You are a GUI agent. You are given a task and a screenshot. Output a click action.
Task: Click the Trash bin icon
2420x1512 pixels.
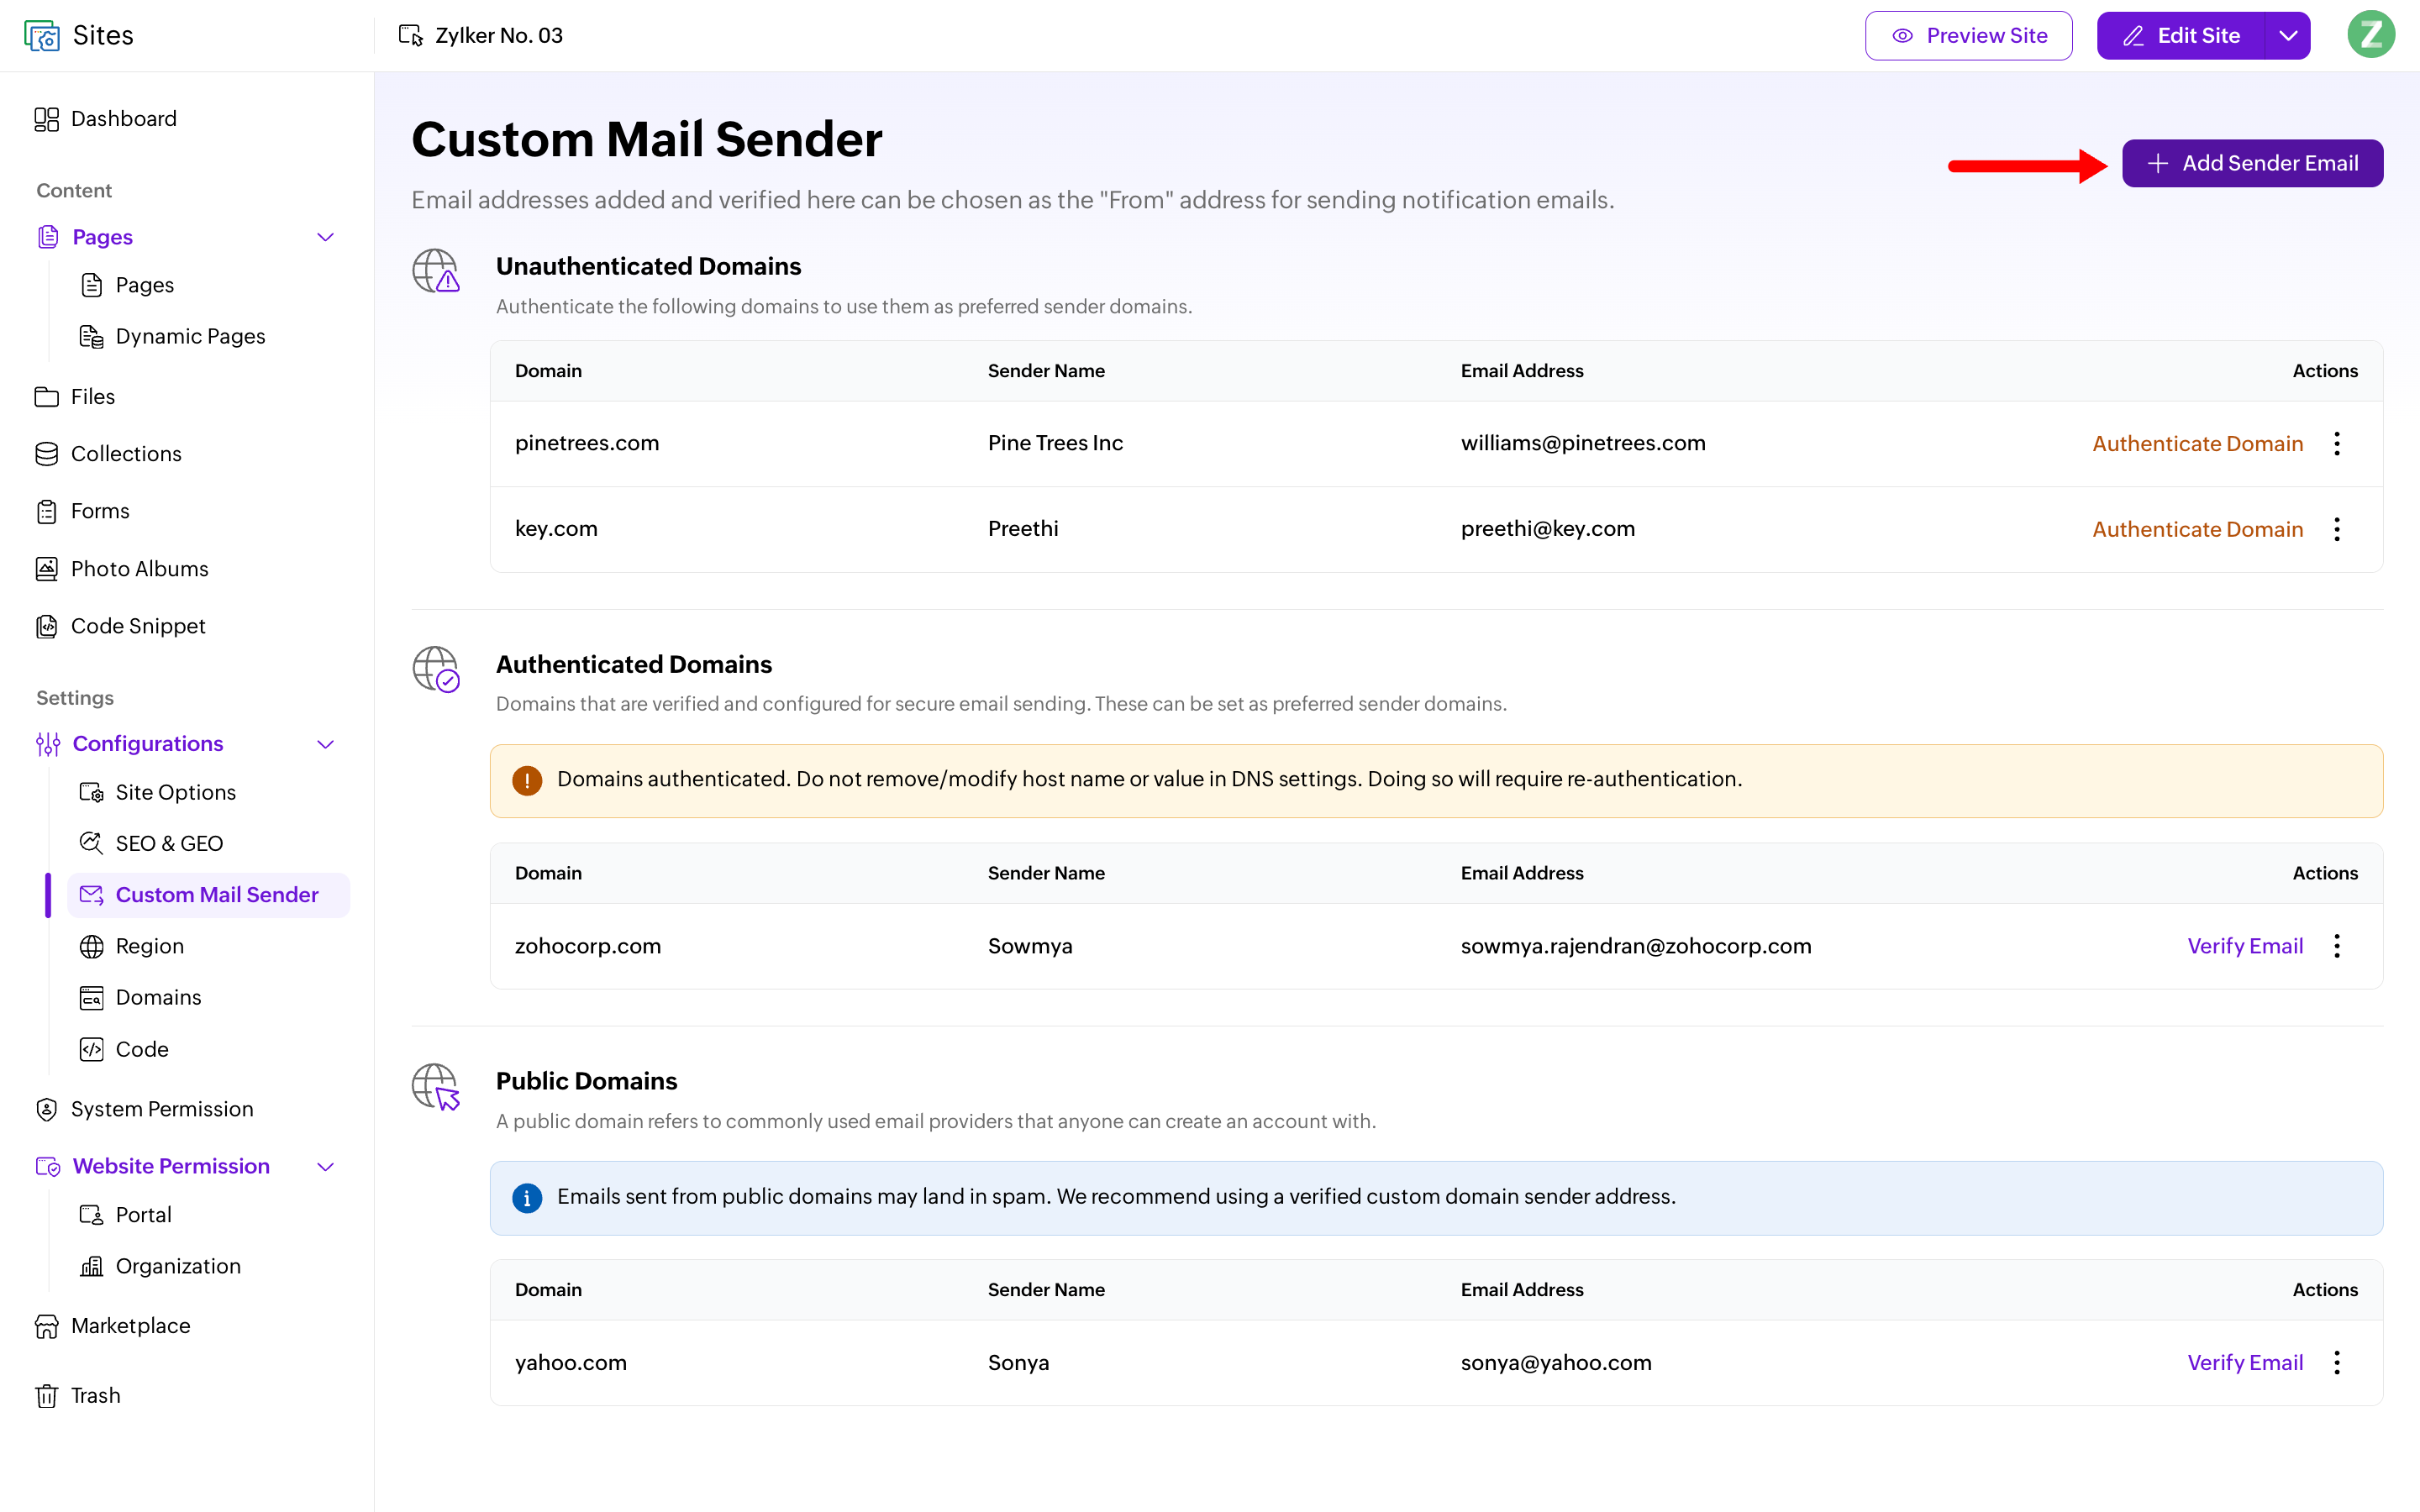pyautogui.click(x=46, y=1396)
